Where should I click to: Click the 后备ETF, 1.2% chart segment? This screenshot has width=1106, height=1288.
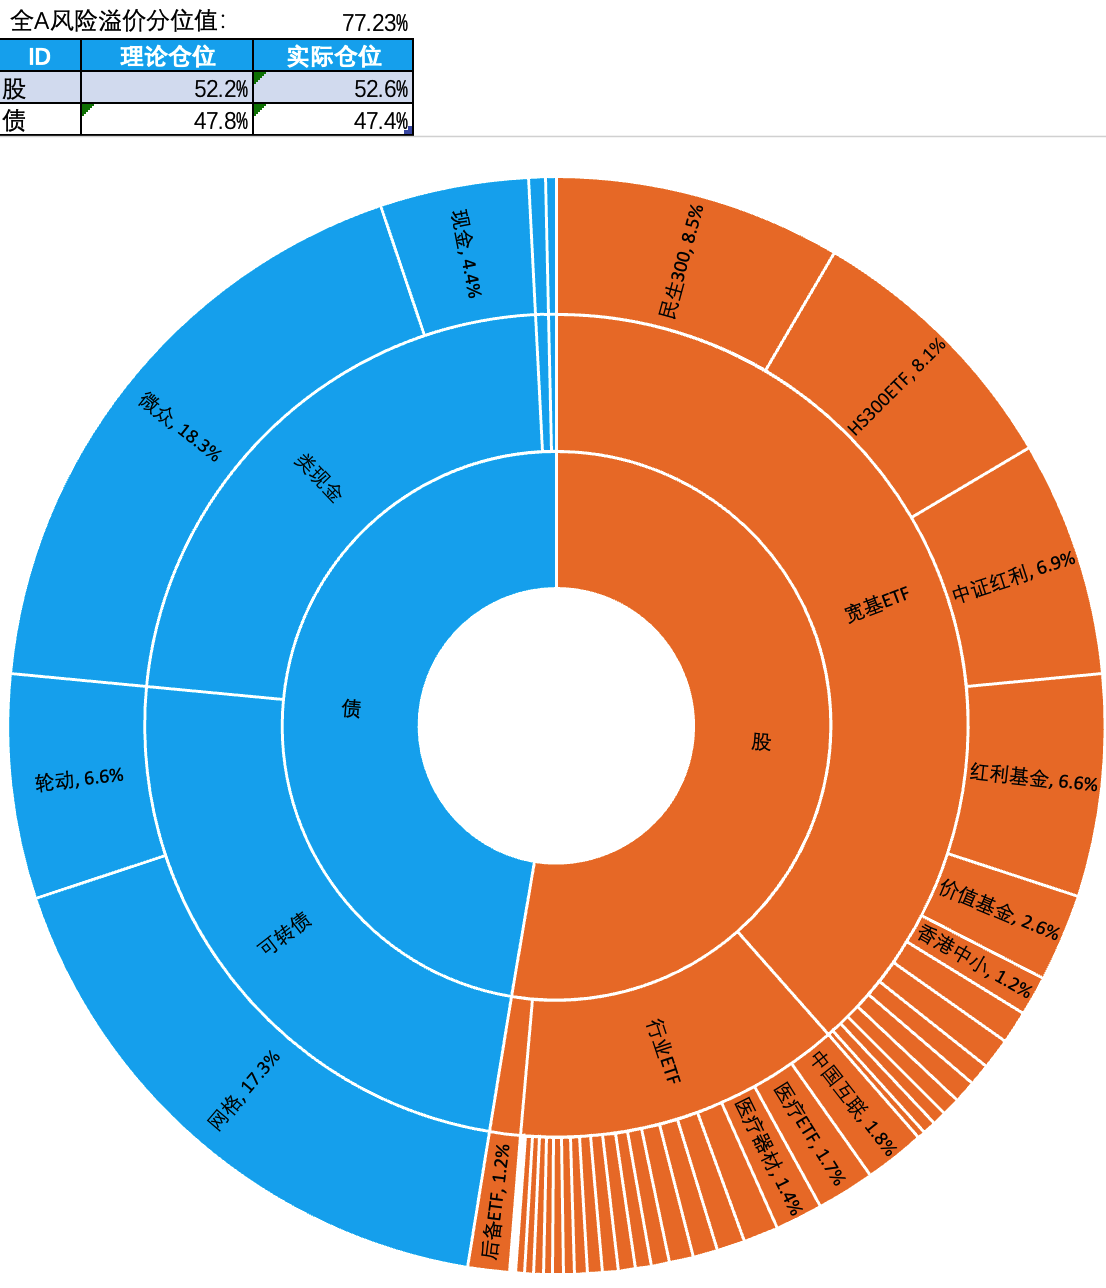(x=496, y=1201)
